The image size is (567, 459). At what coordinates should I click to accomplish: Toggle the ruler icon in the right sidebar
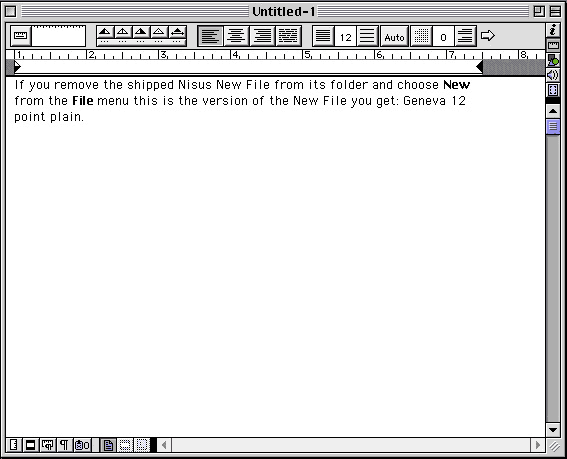(x=553, y=45)
